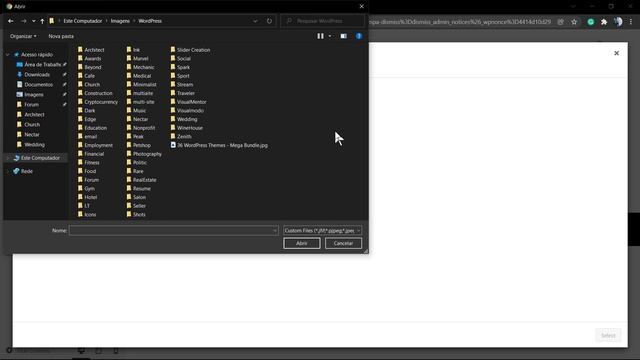Open browser three-dot menu
The width and height of the screenshot is (640, 360).
click(631, 22)
